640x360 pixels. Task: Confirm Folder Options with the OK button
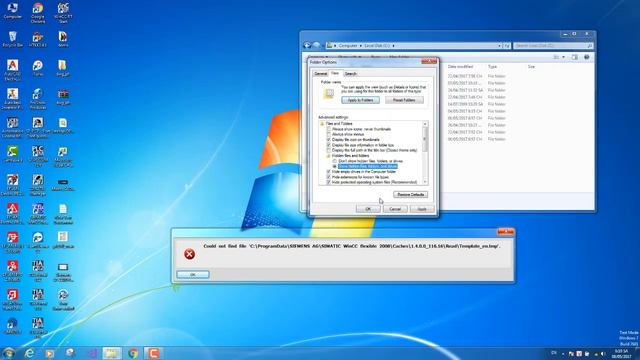tap(368, 209)
